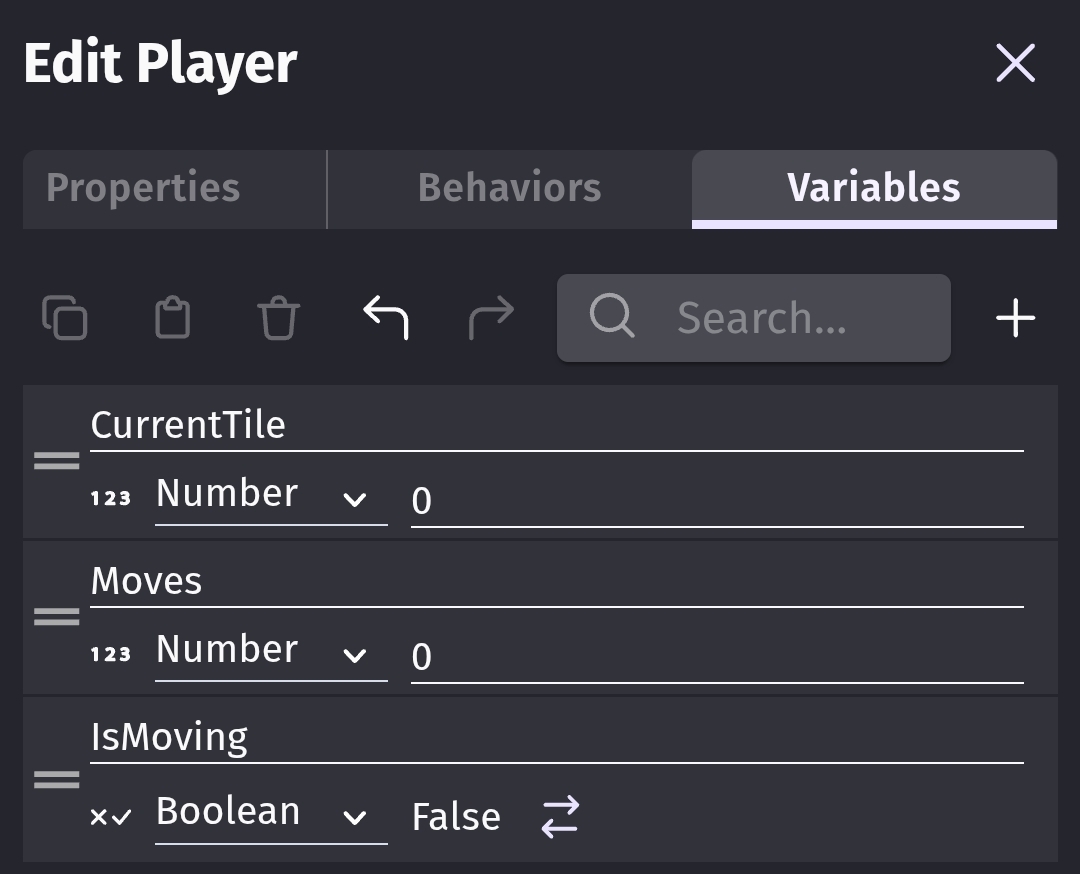Click the copy variables icon

65,319
